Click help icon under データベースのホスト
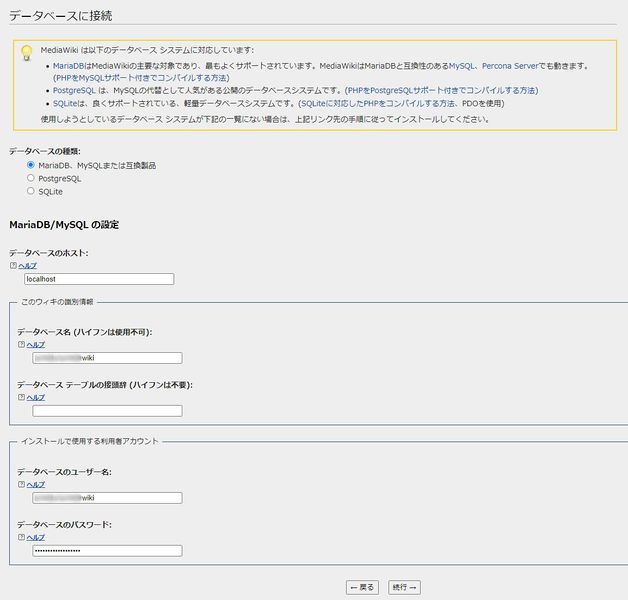The image size is (628, 600). pyautogui.click(x=13, y=266)
